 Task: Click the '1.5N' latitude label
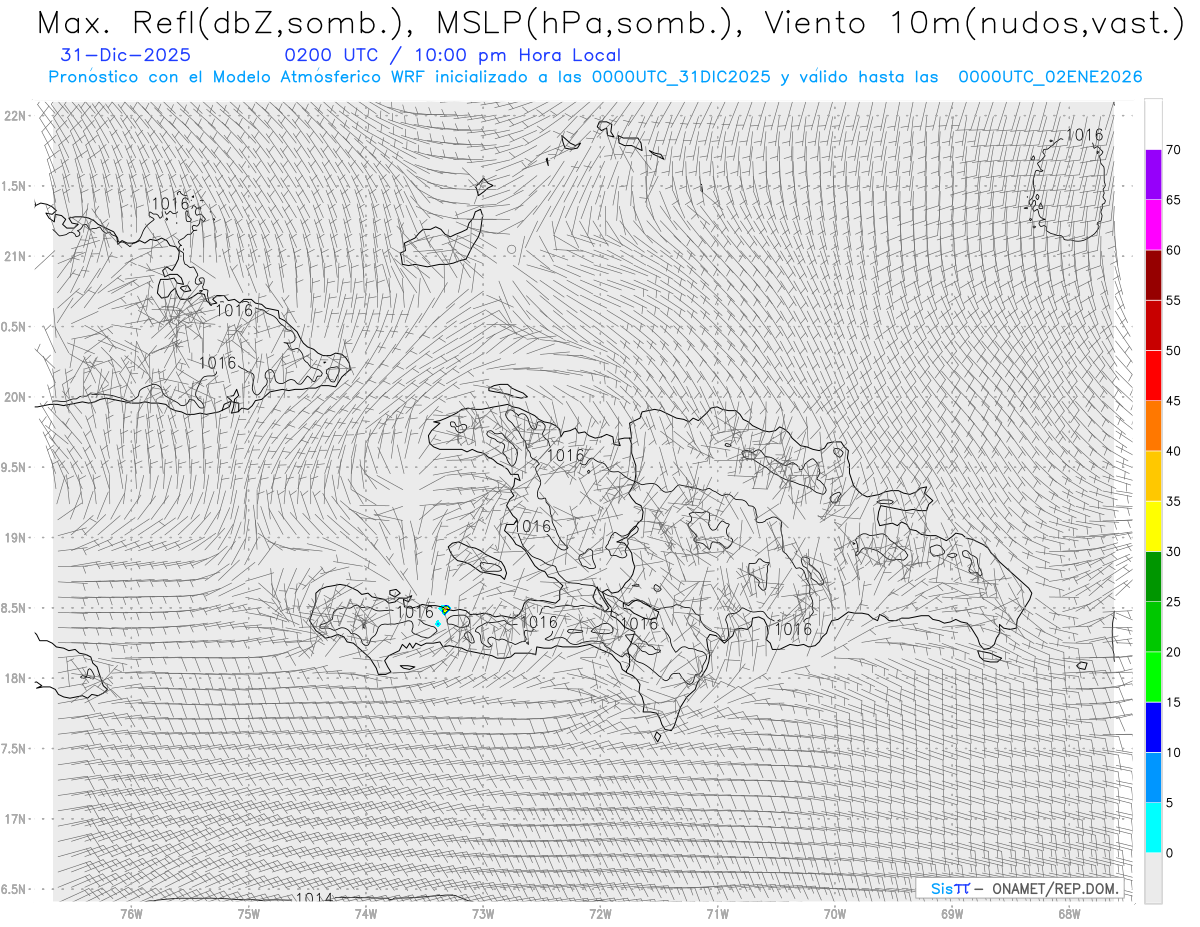pos(15,186)
